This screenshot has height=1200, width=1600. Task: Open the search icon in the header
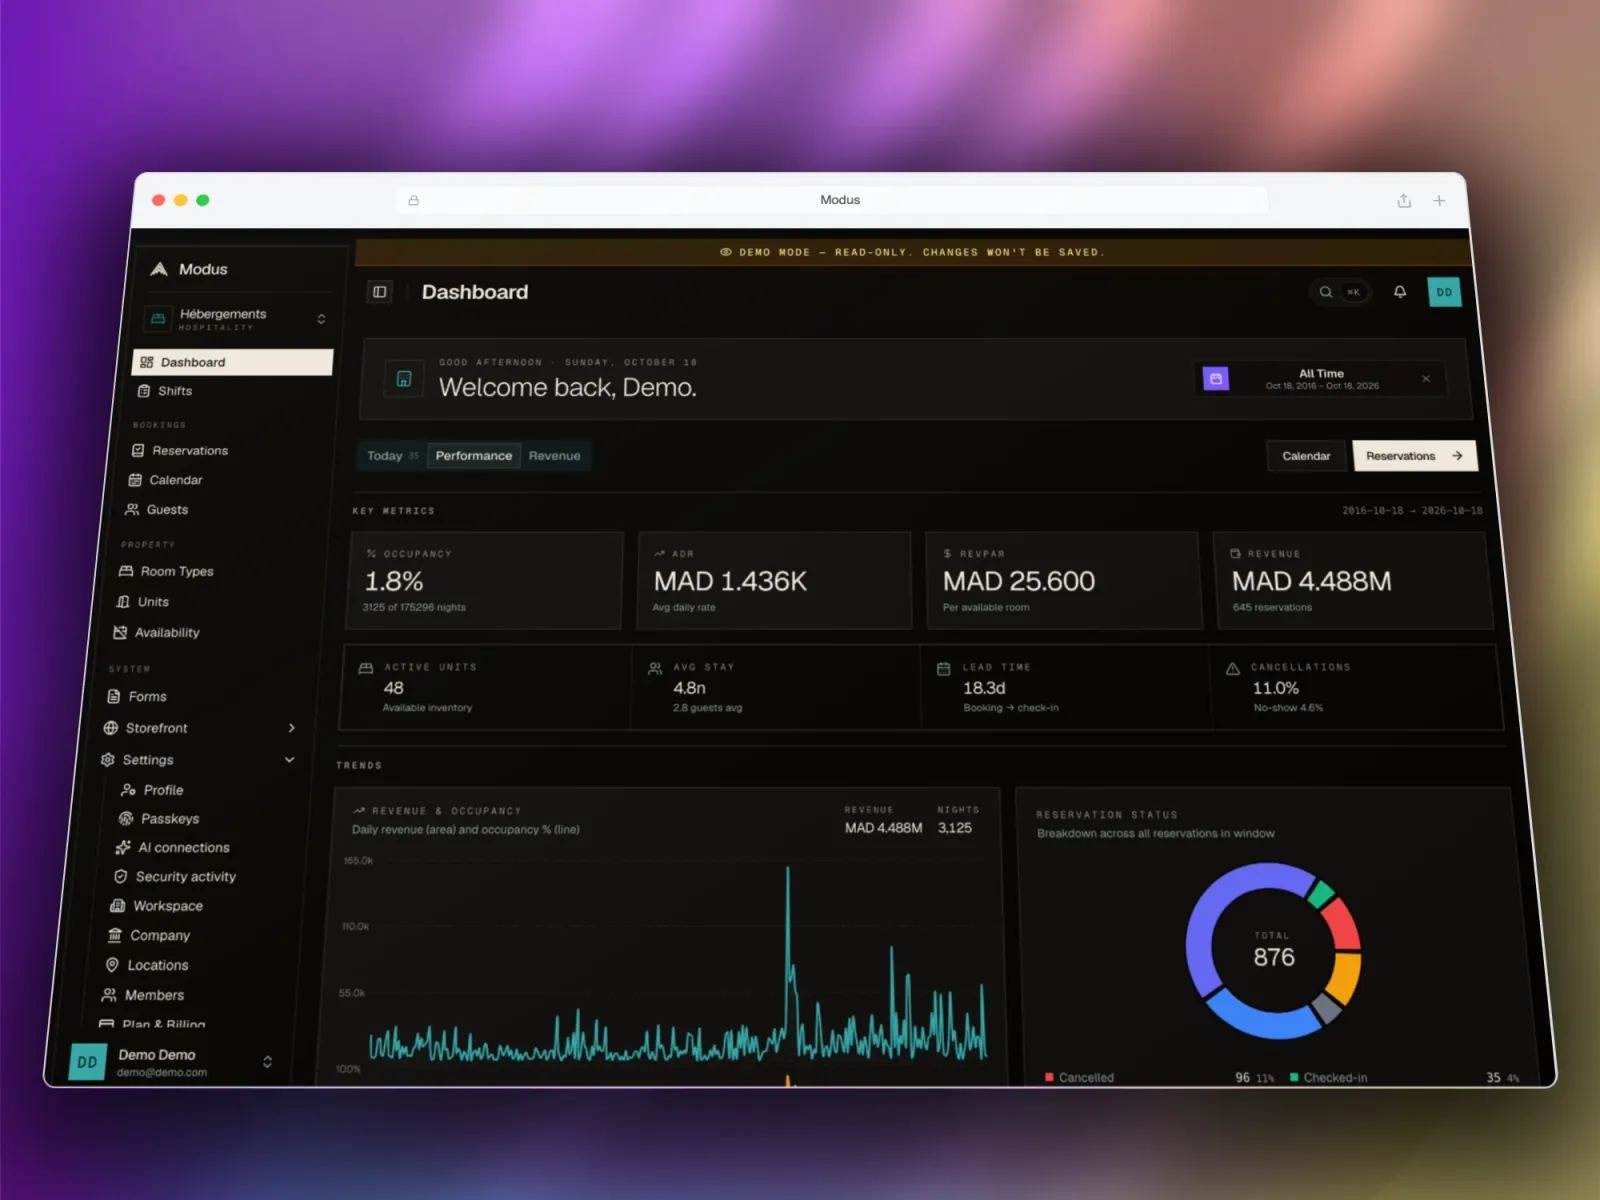pyautogui.click(x=1325, y=292)
